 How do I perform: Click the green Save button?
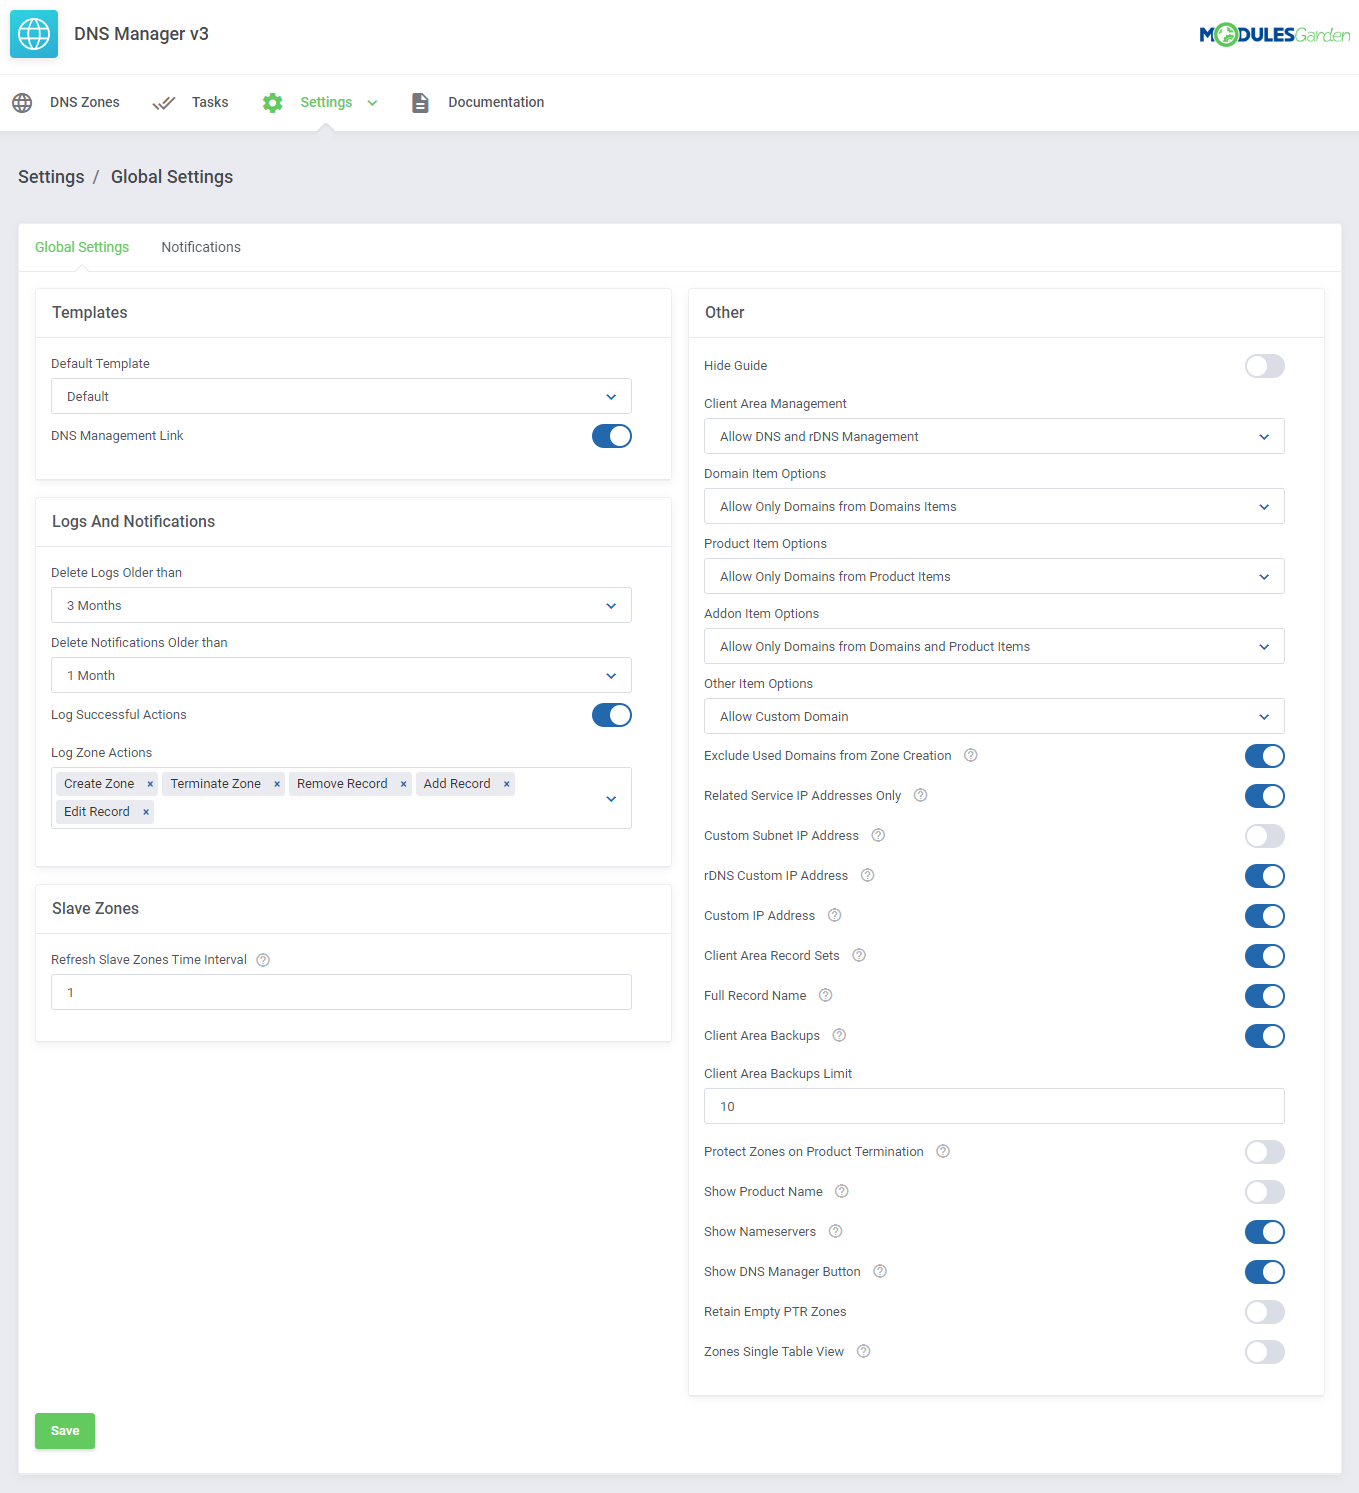pyautogui.click(x=65, y=1431)
